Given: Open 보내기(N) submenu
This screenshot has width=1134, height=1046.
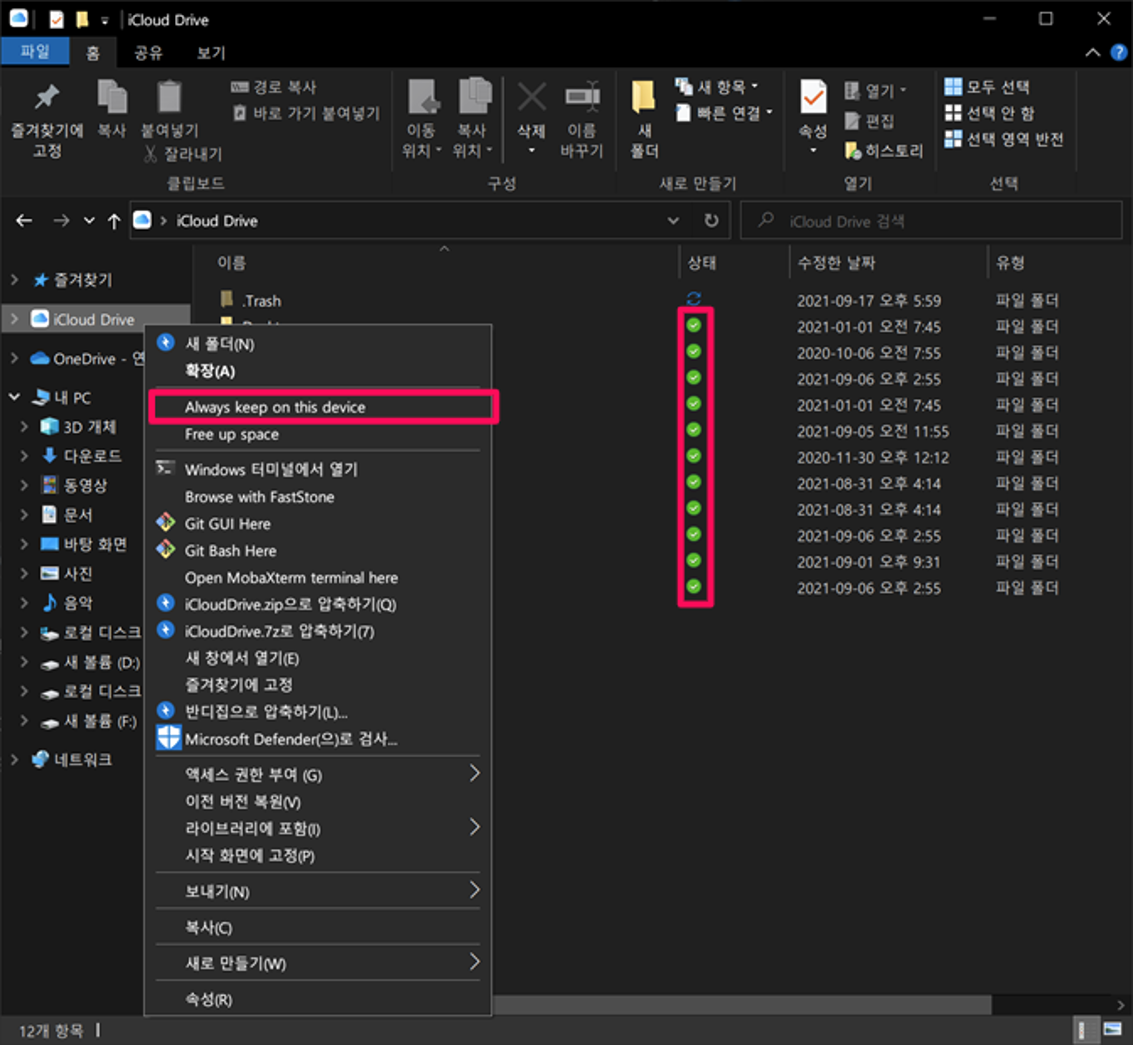Looking at the screenshot, I should pyautogui.click(x=318, y=891).
